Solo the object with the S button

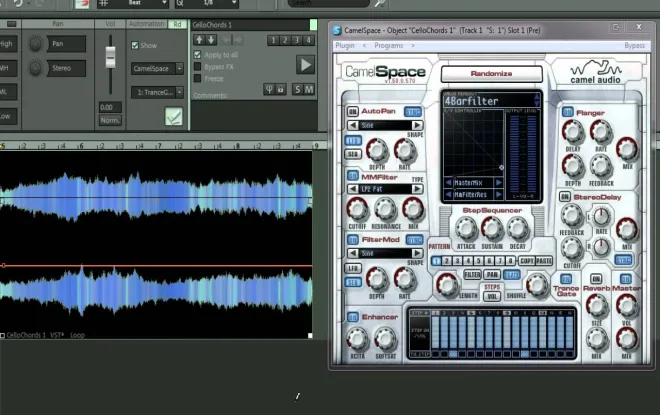click(x=298, y=89)
